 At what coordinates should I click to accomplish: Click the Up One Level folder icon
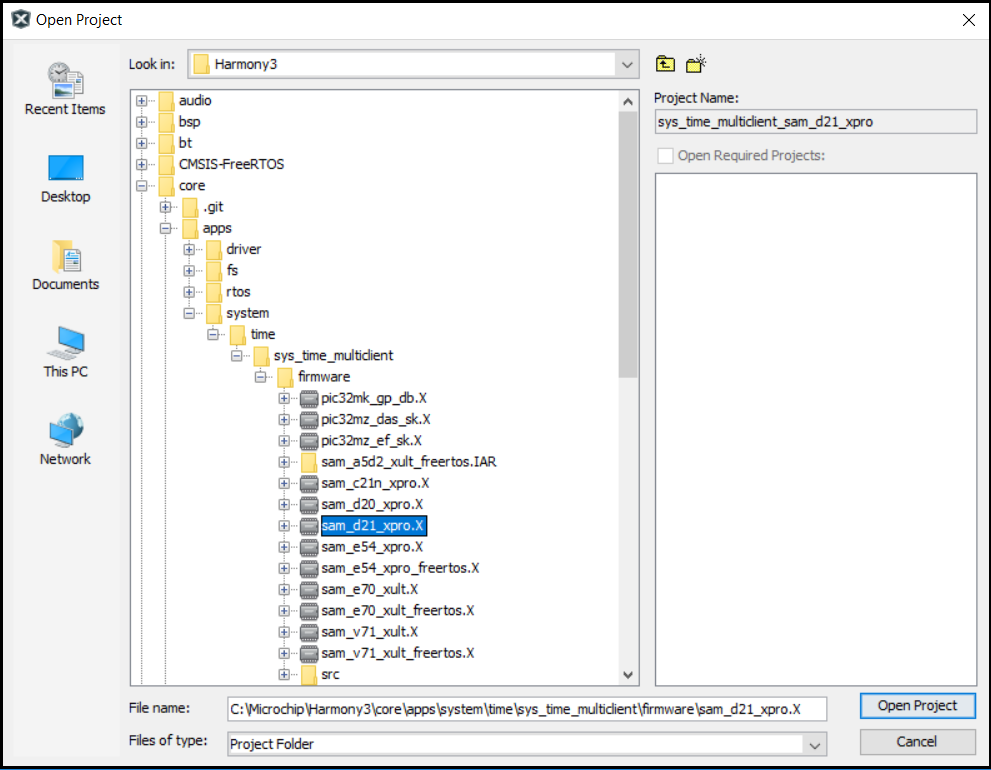(665, 64)
